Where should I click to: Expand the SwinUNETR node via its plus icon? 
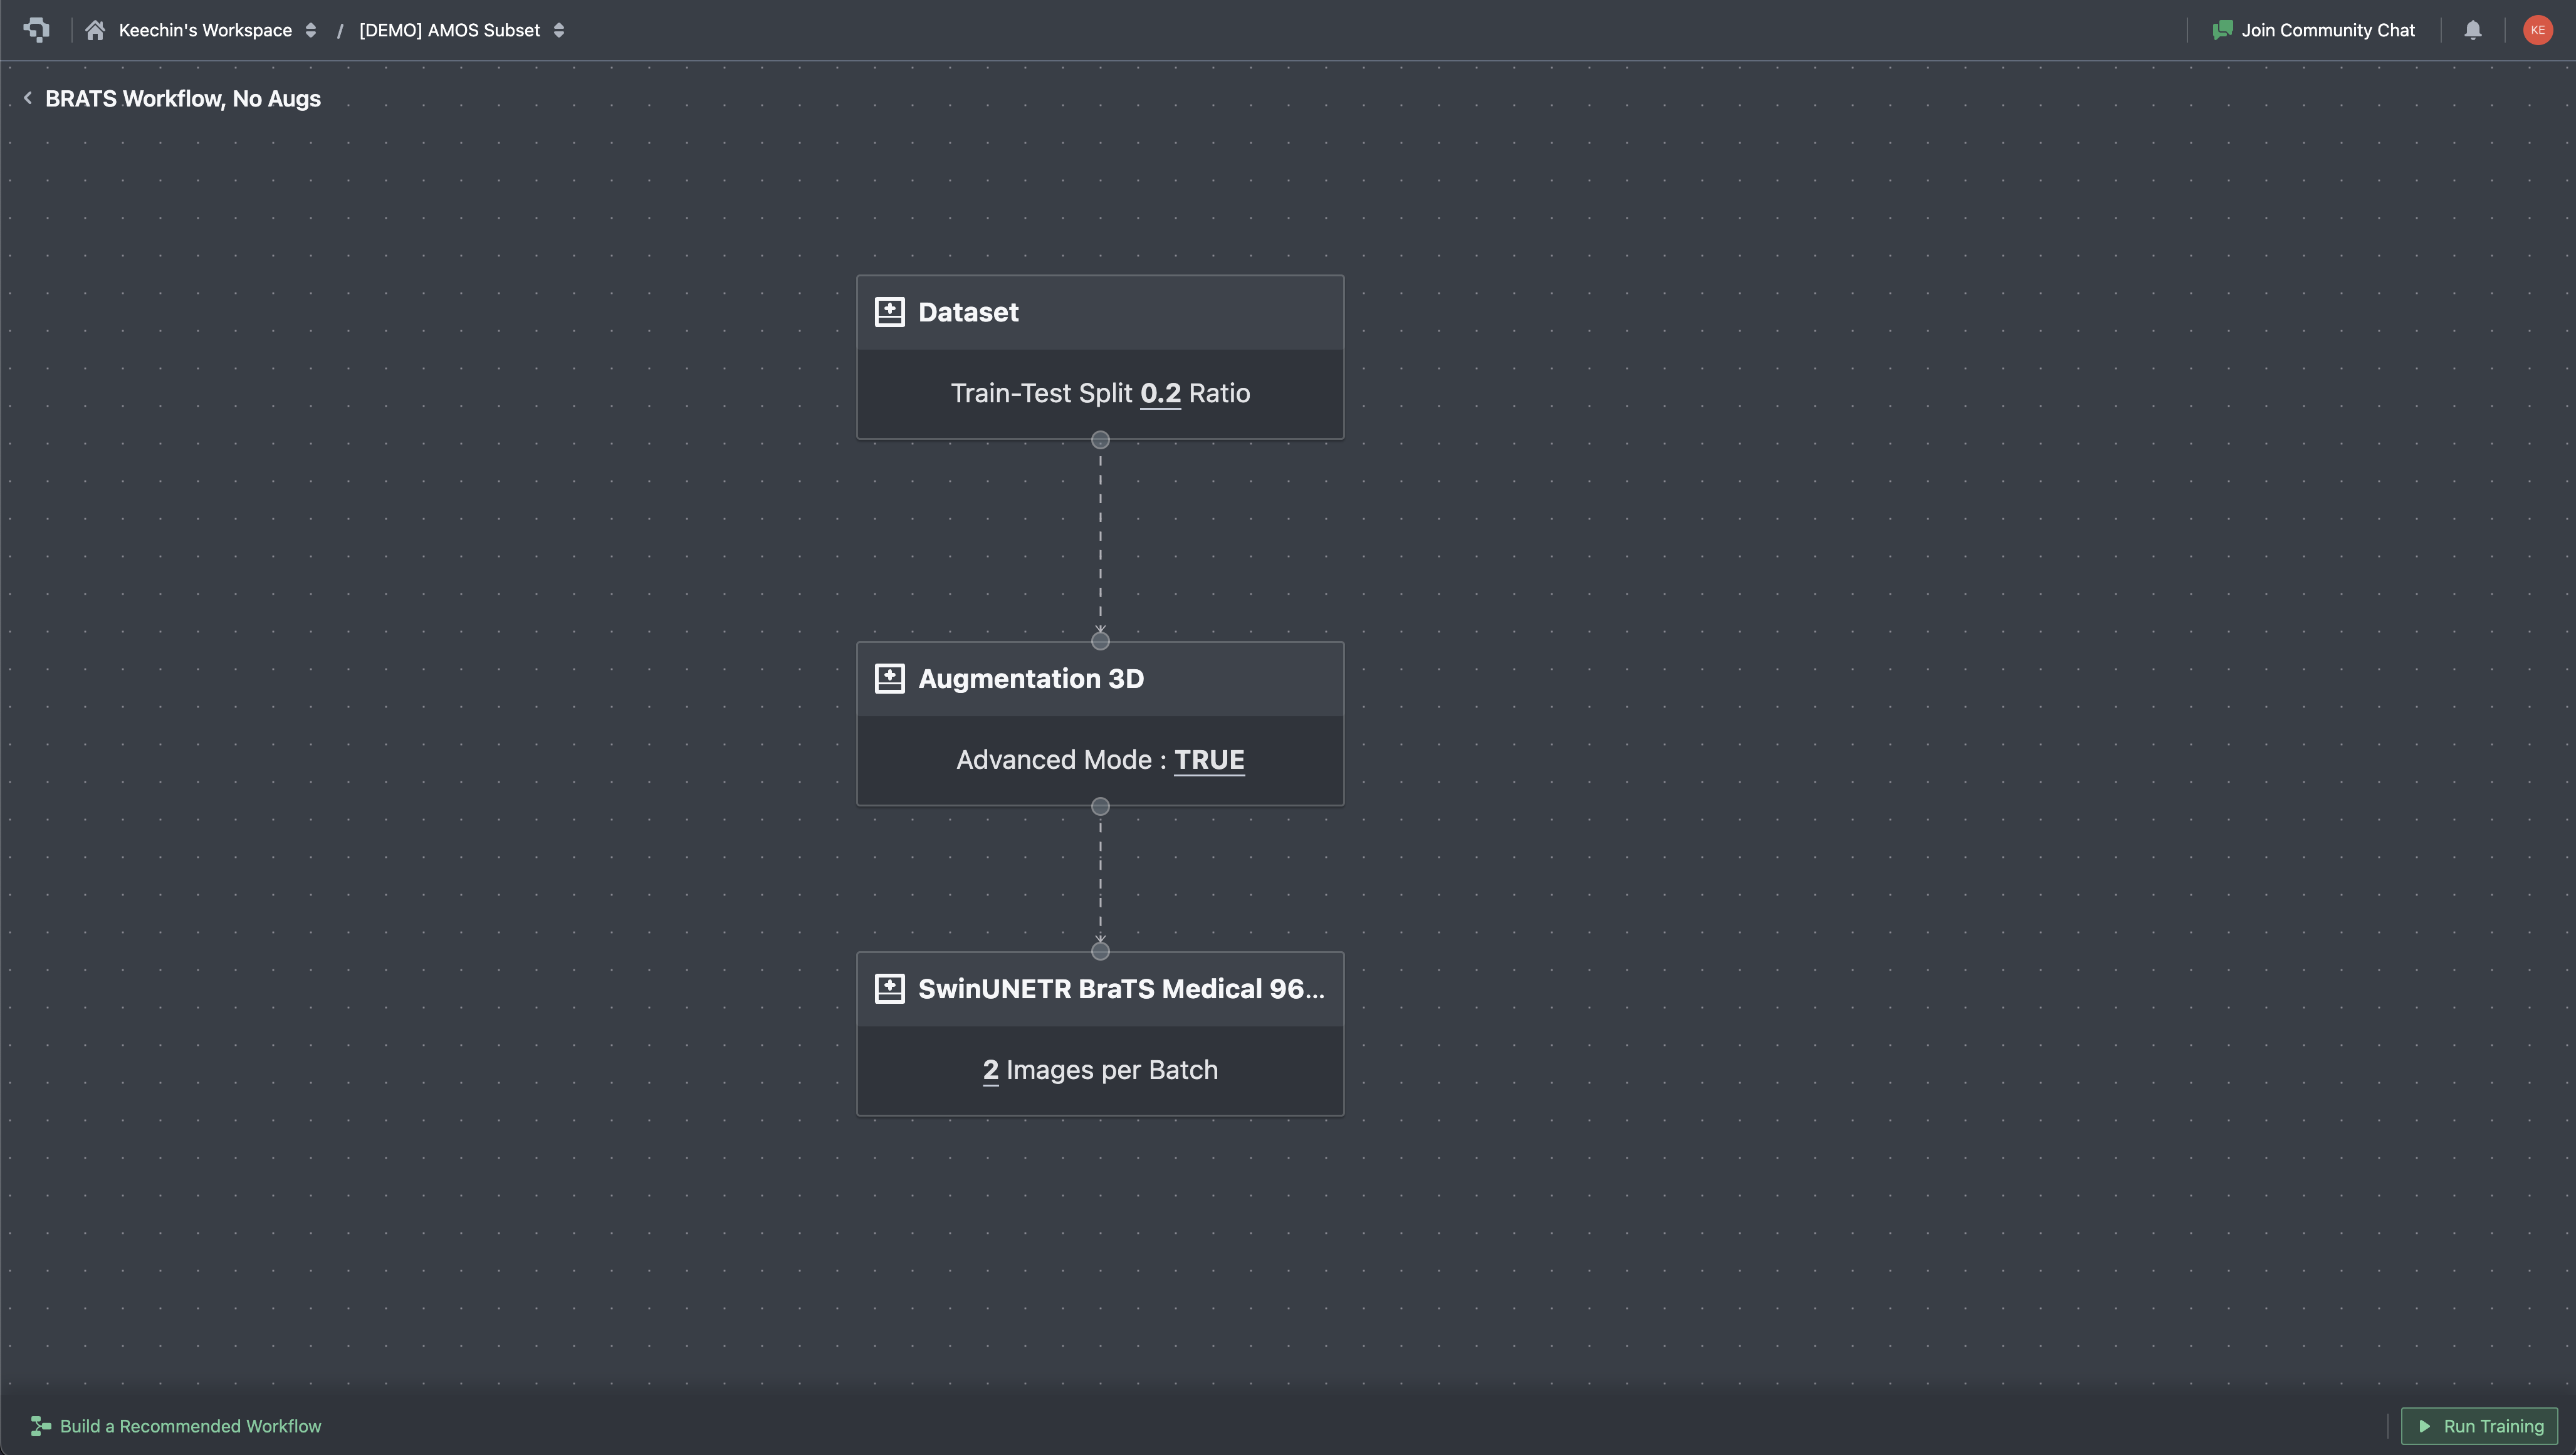click(890, 988)
